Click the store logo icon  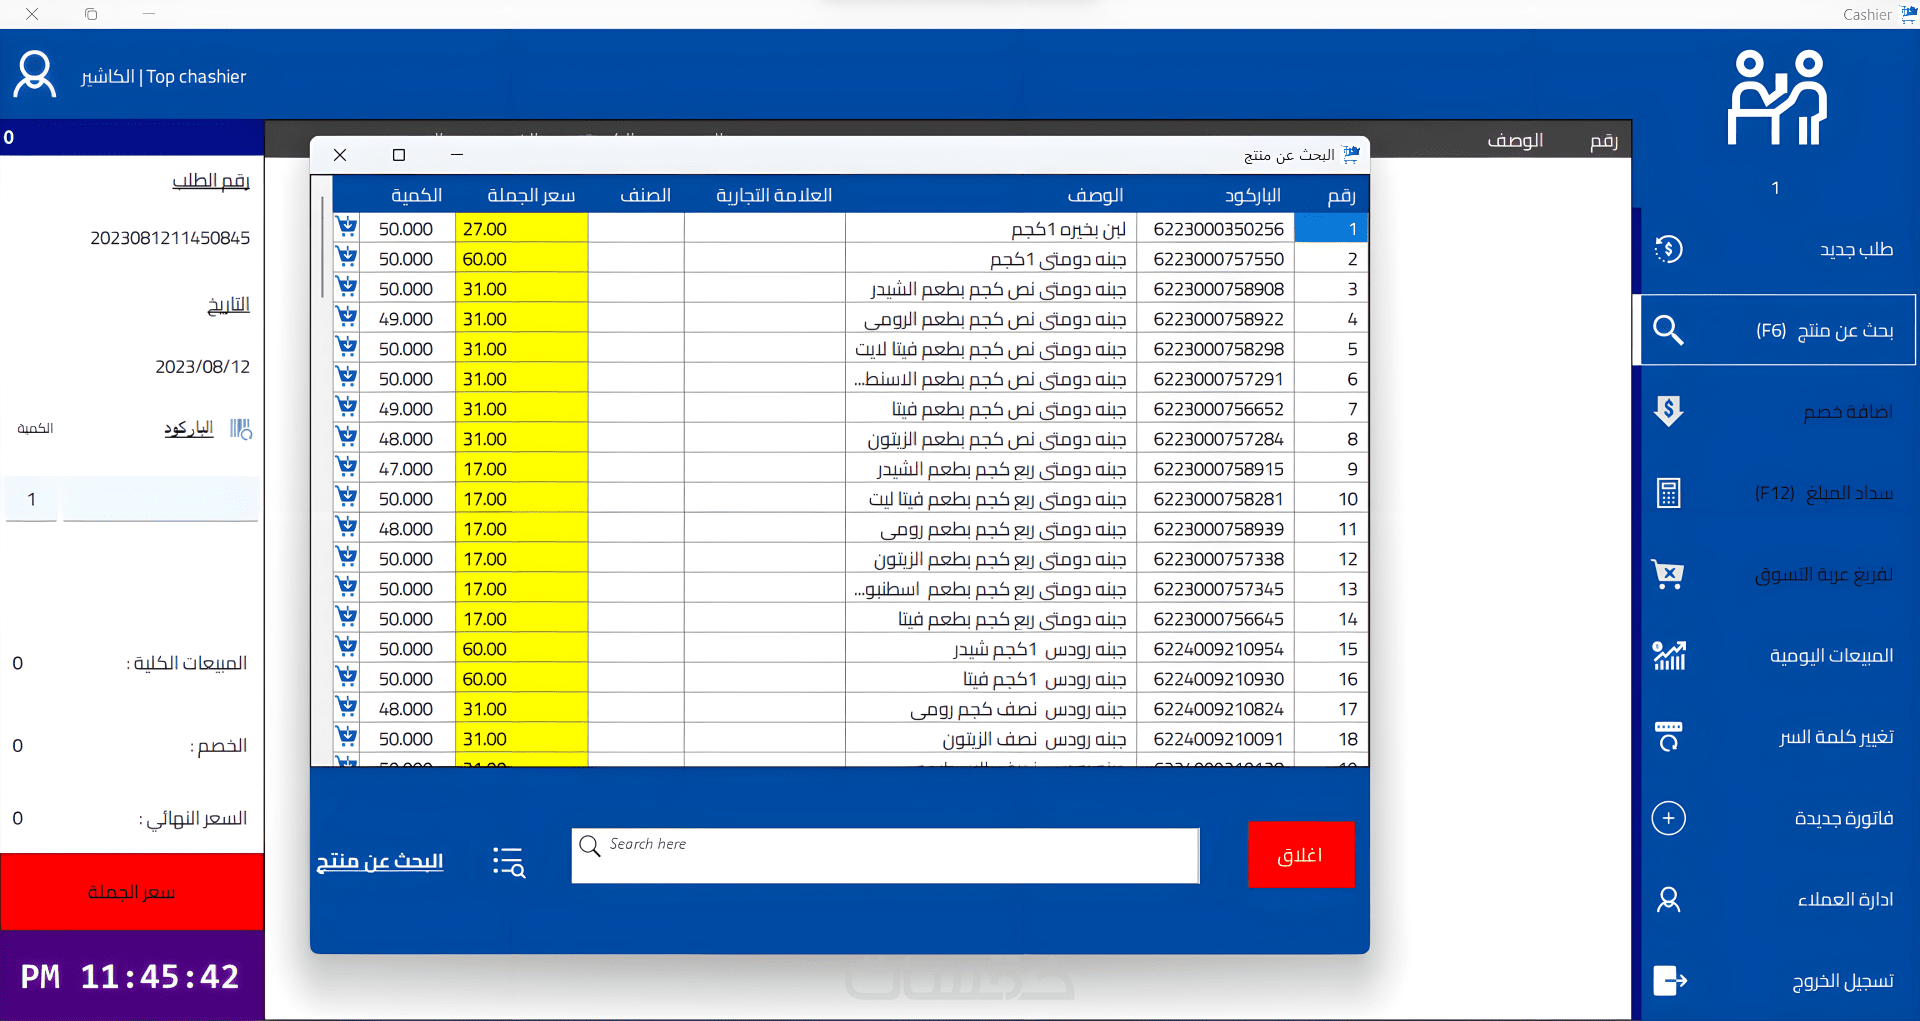click(1778, 98)
